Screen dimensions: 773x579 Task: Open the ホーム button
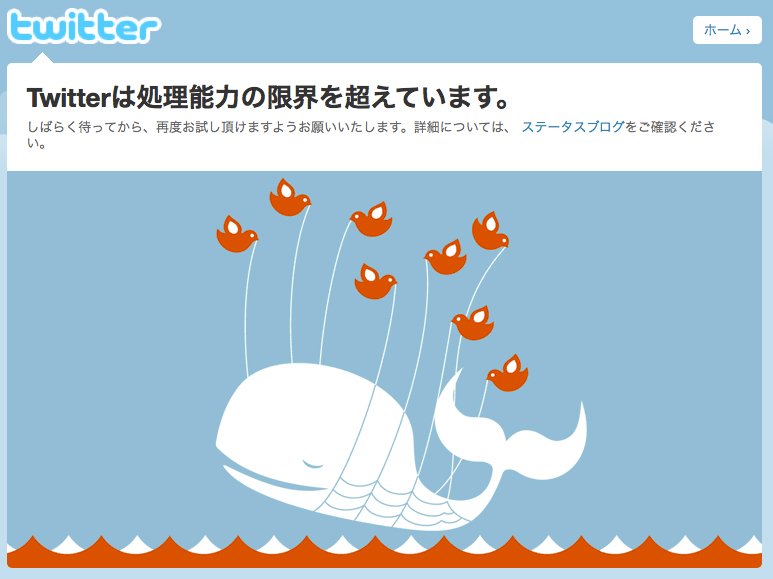[x=727, y=30]
